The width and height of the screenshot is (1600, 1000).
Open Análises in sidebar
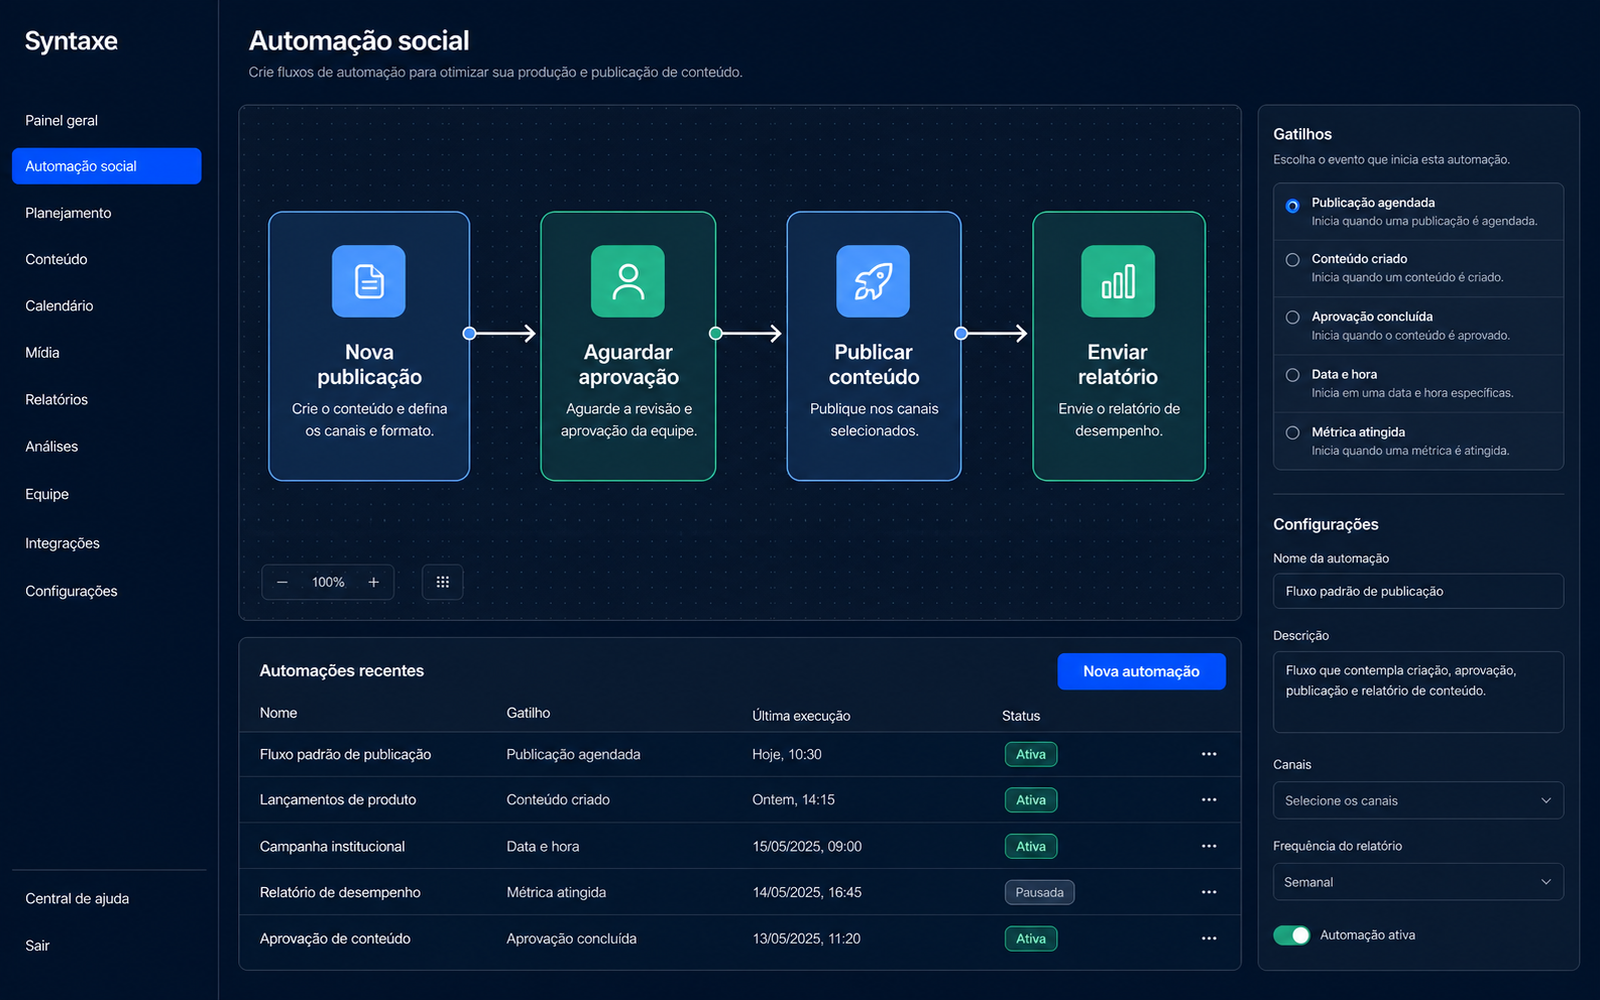(x=51, y=446)
